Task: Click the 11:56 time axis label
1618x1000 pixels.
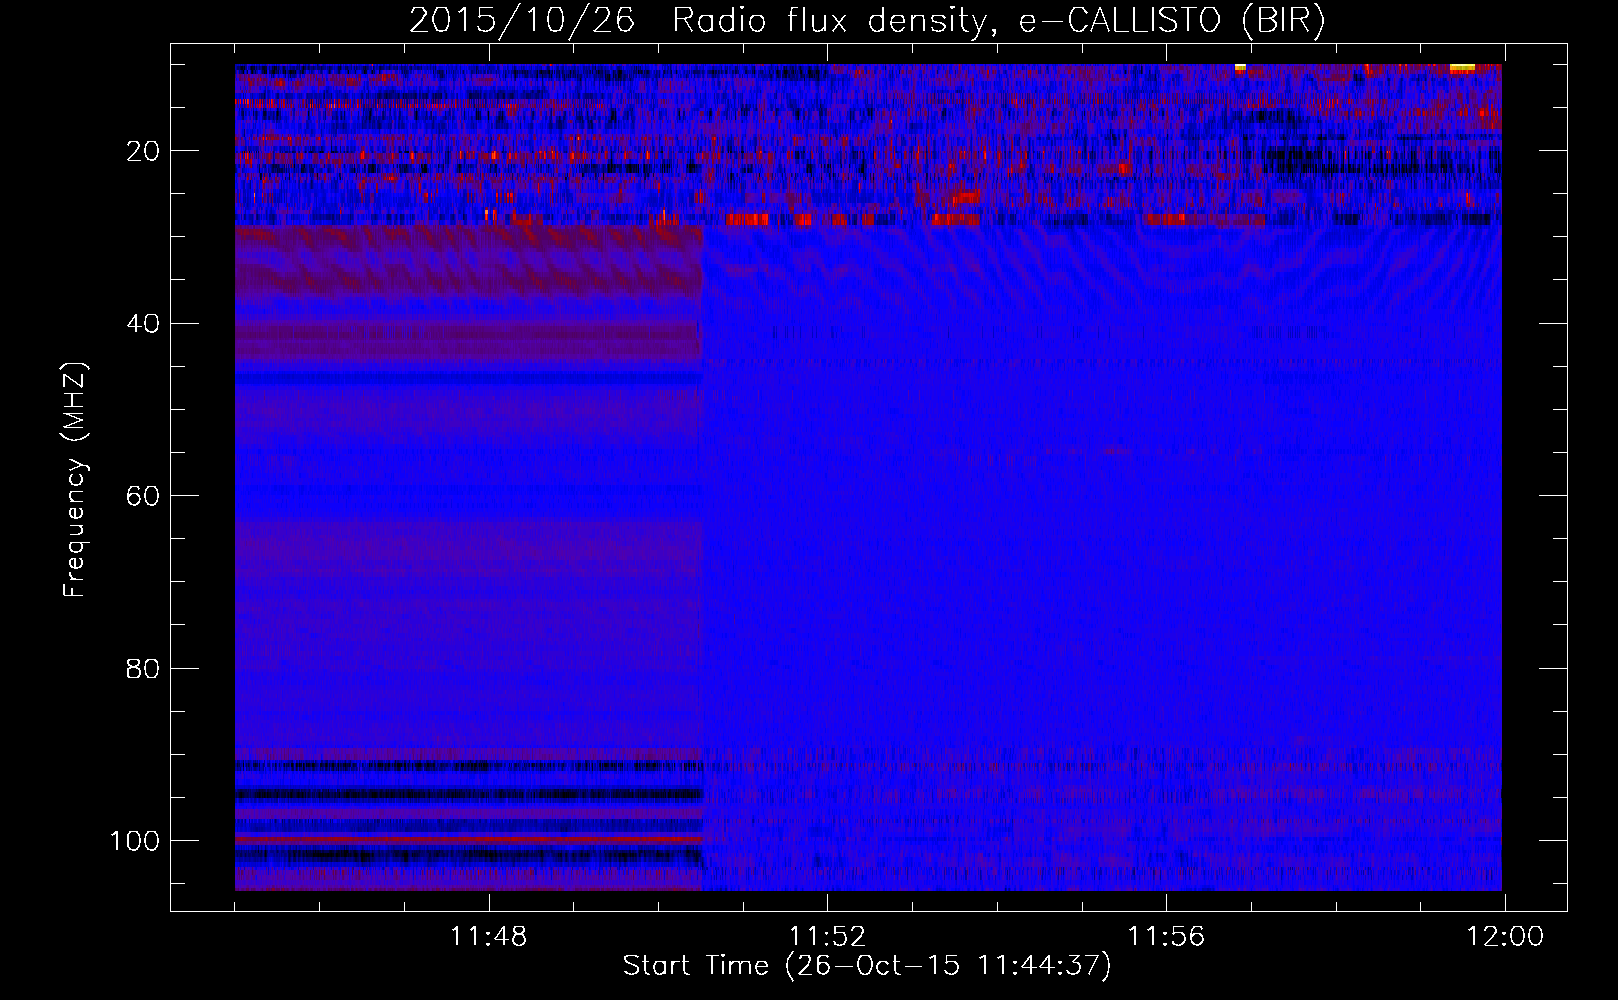Action: [1166, 937]
